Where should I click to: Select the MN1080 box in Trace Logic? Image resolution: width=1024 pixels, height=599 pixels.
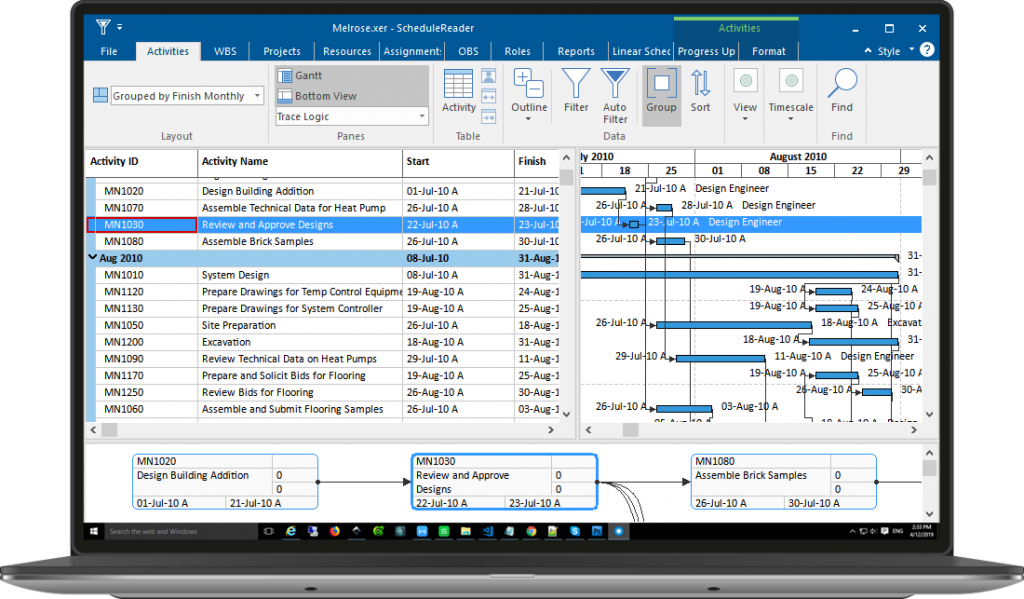(784, 482)
